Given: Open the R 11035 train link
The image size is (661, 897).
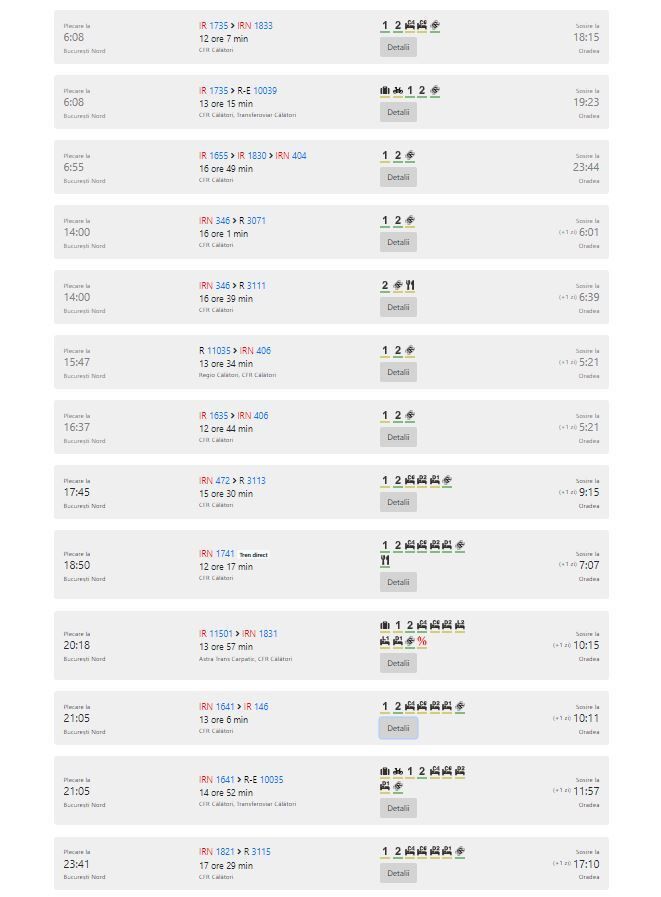Looking at the screenshot, I should [215, 351].
